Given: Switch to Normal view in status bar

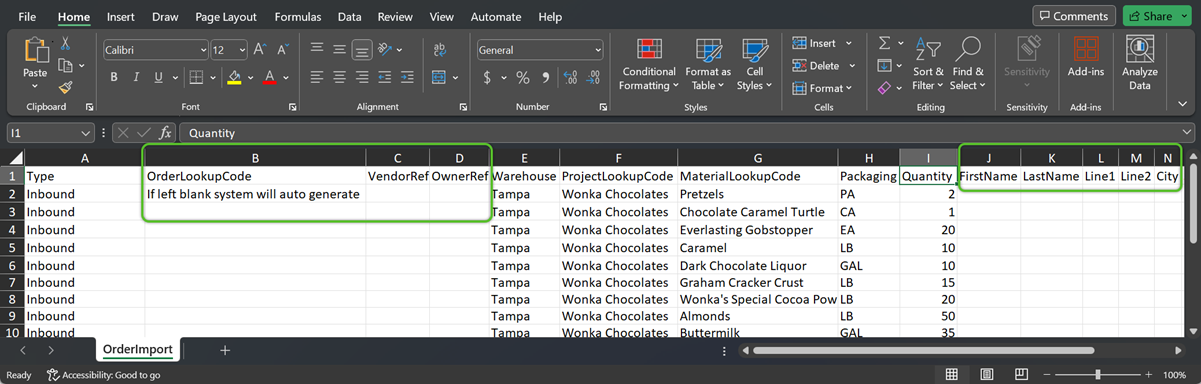Looking at the screenshot, I should point(951,374).
